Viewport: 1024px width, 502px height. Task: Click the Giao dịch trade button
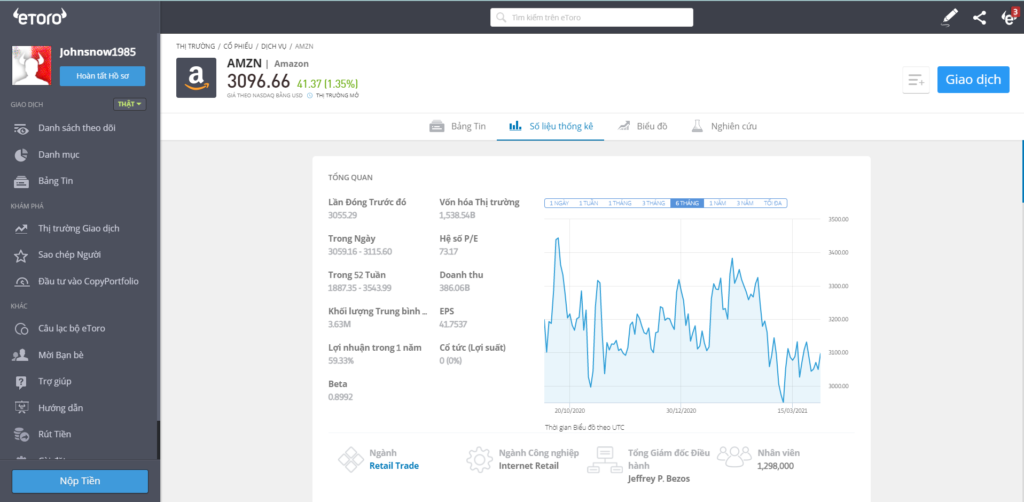[973, 80]
